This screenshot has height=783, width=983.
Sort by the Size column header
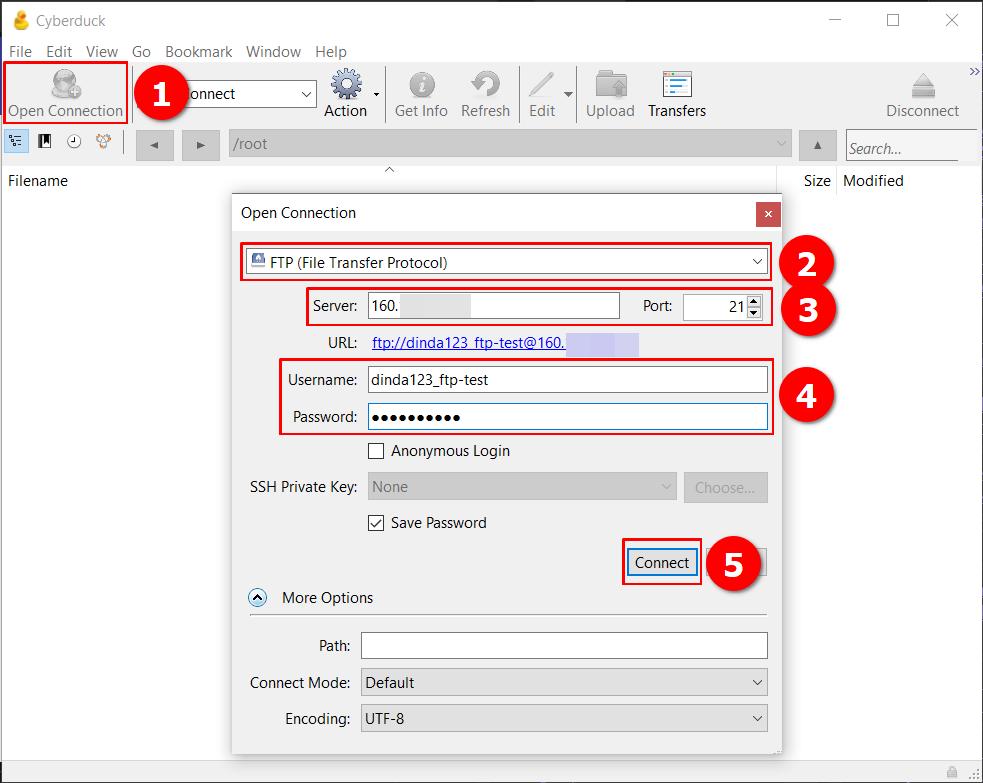(x=817, y=181)
